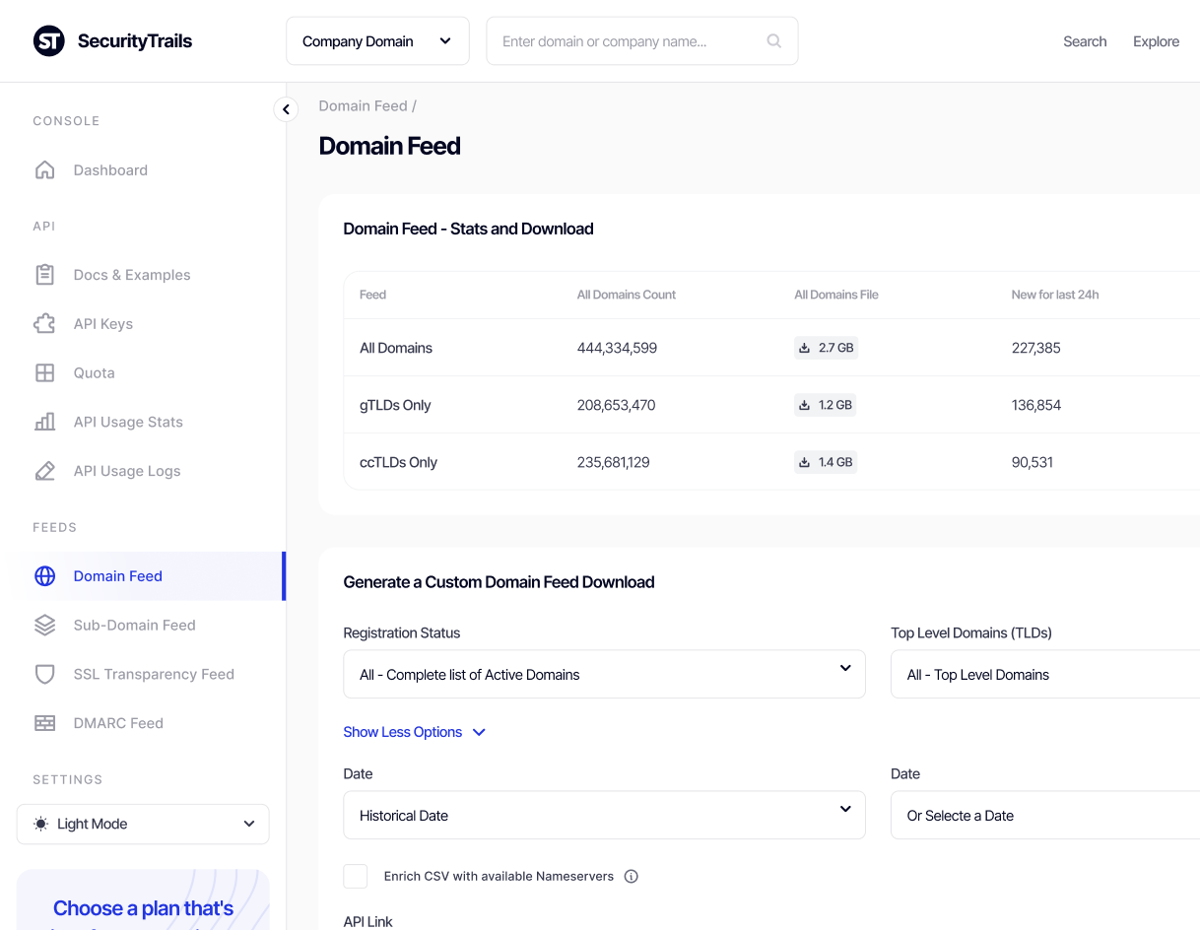Click the All Domains Count column header
Viewport: 1200px width, 930px height.
(626, 295)
